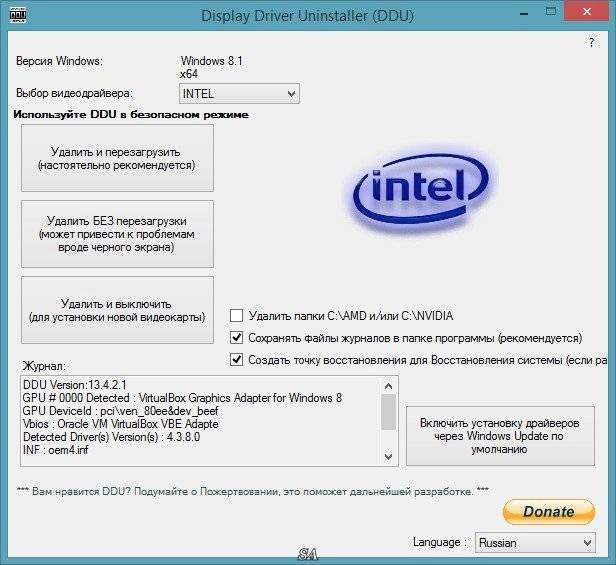The height and width of the screenshot is (565, 616).
Task: Minimize the DDU window
Action: pos(524,14)
